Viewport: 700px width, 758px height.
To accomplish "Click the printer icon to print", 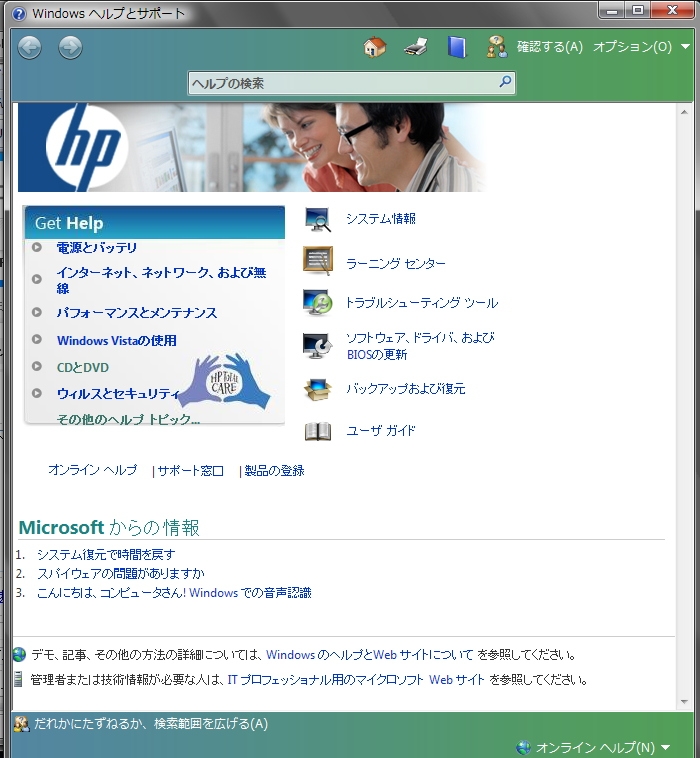I will [416, 47].
